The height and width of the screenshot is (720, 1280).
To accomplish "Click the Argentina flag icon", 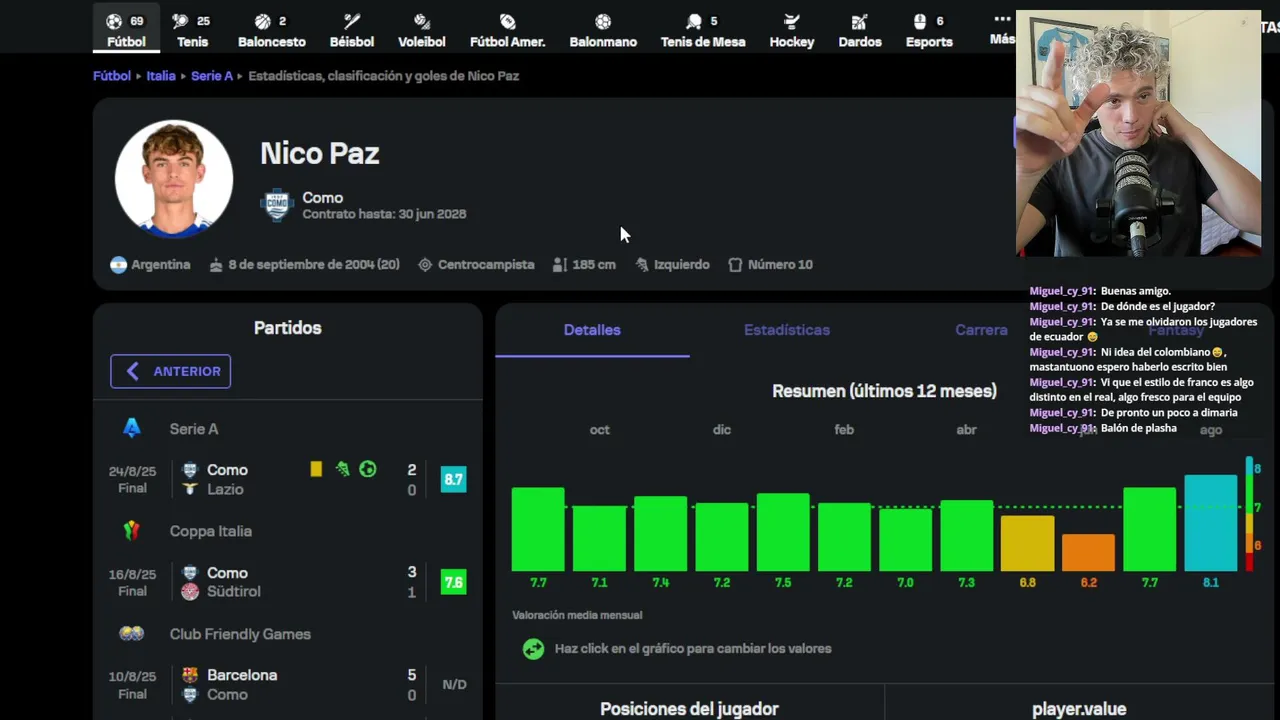I will pos(119,265).
